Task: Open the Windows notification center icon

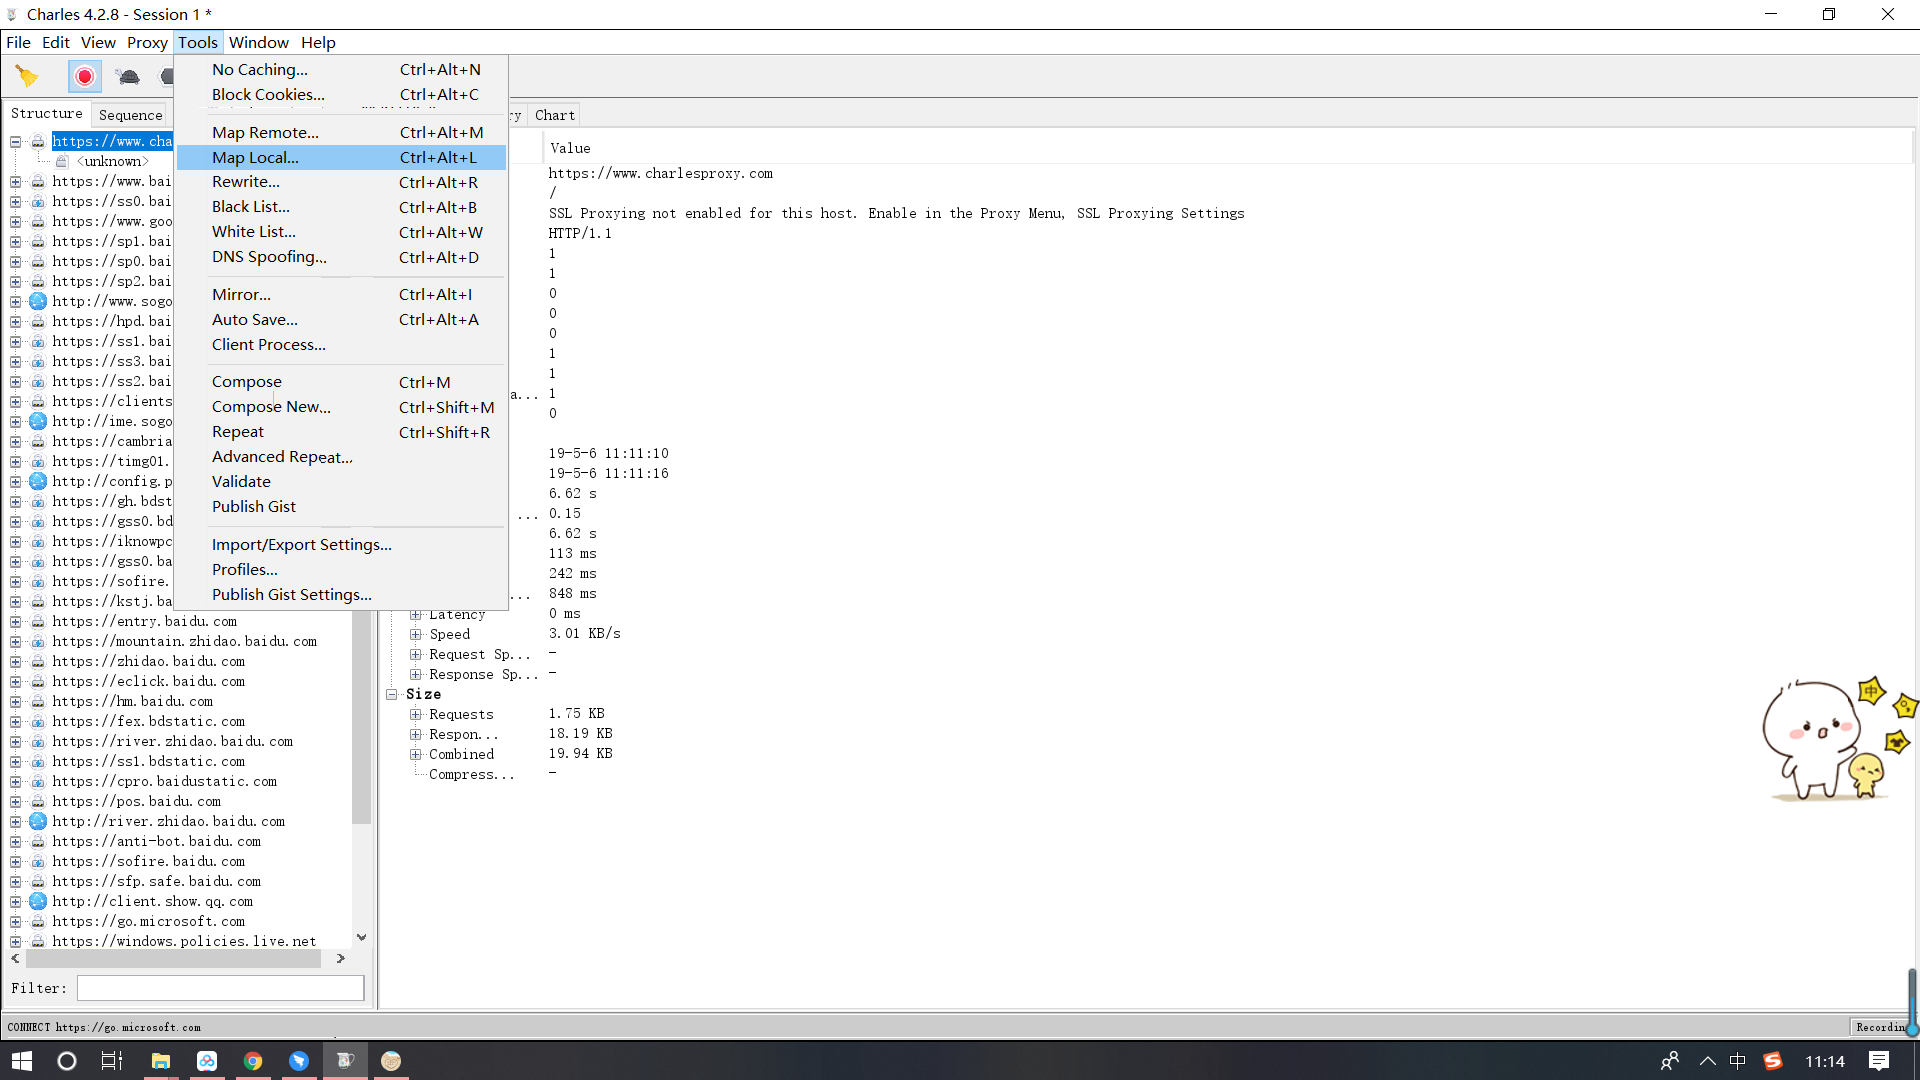Action: [1879, 1061]
